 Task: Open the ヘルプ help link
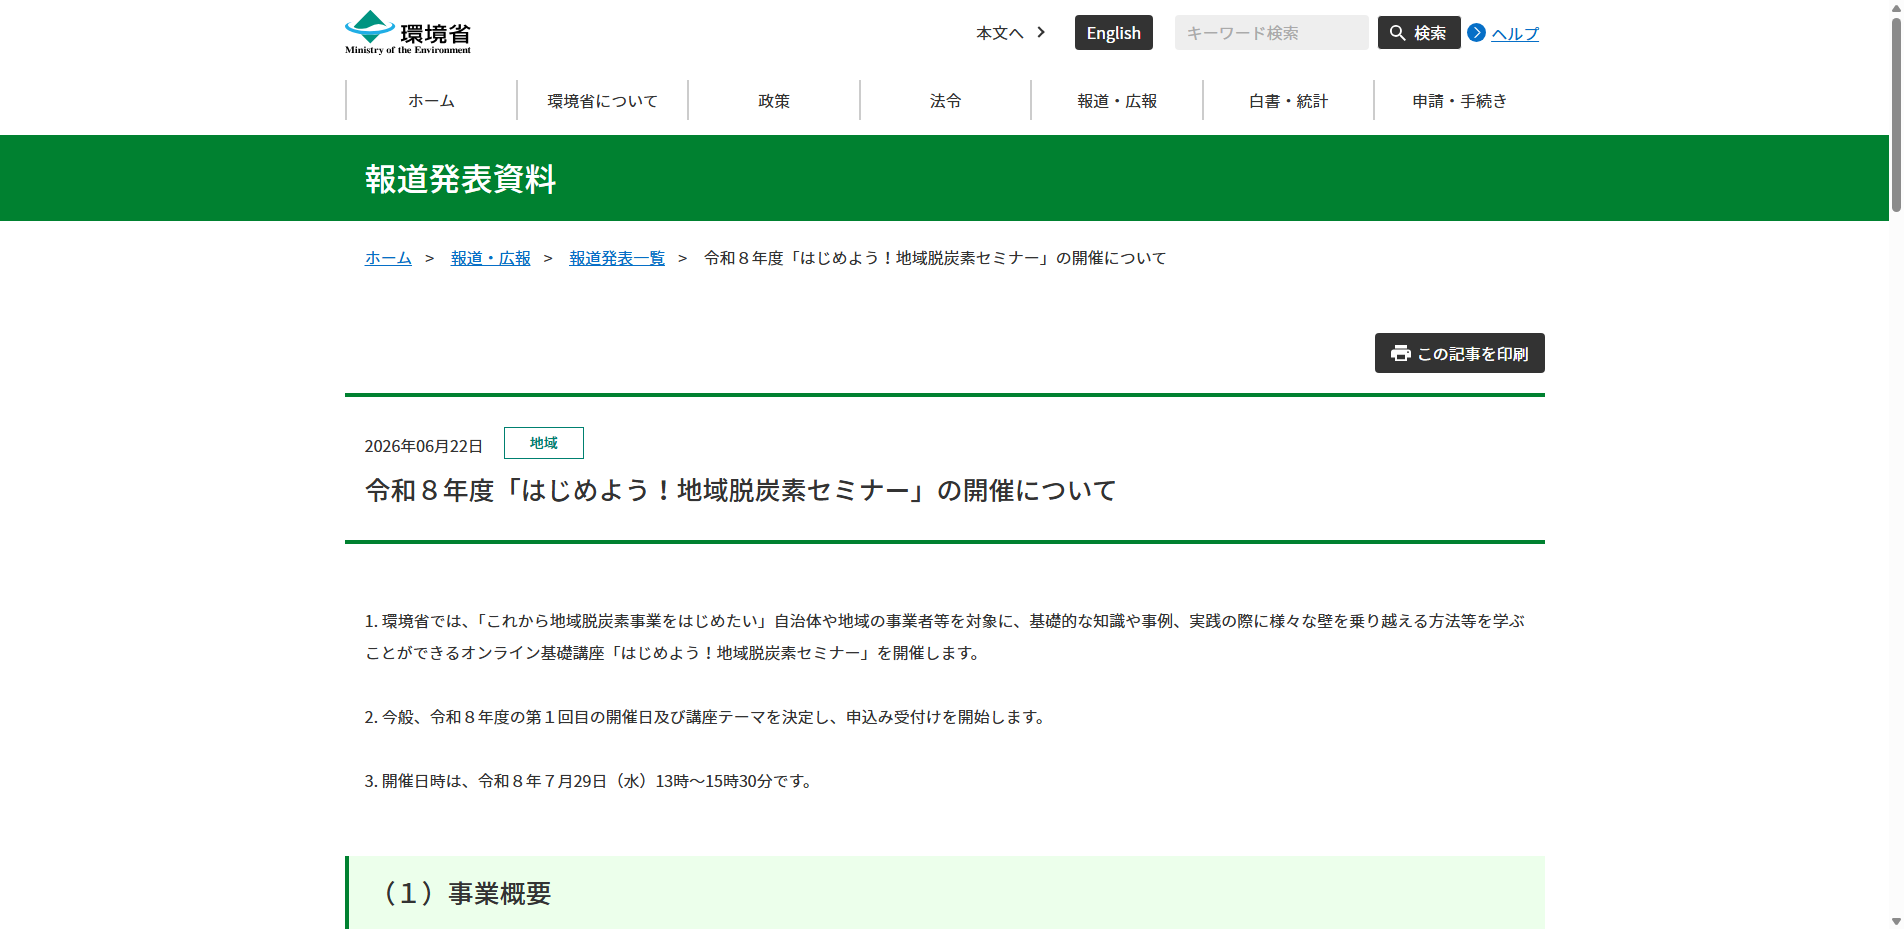click(1515, 34)
